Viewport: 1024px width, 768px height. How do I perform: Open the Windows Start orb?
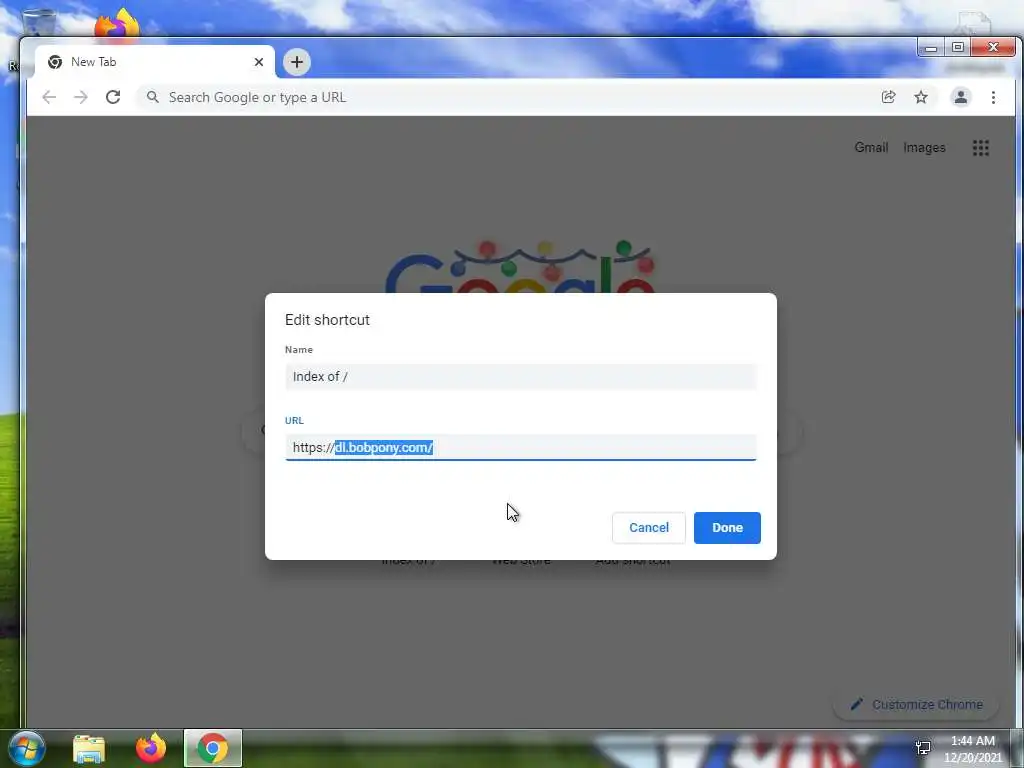[26, 748]
